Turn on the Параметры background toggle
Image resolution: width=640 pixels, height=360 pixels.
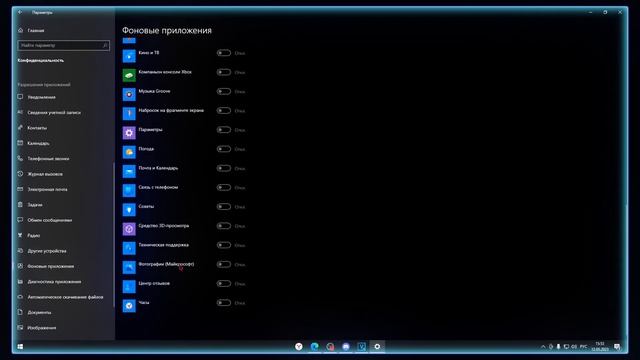[x=224, y=130]
